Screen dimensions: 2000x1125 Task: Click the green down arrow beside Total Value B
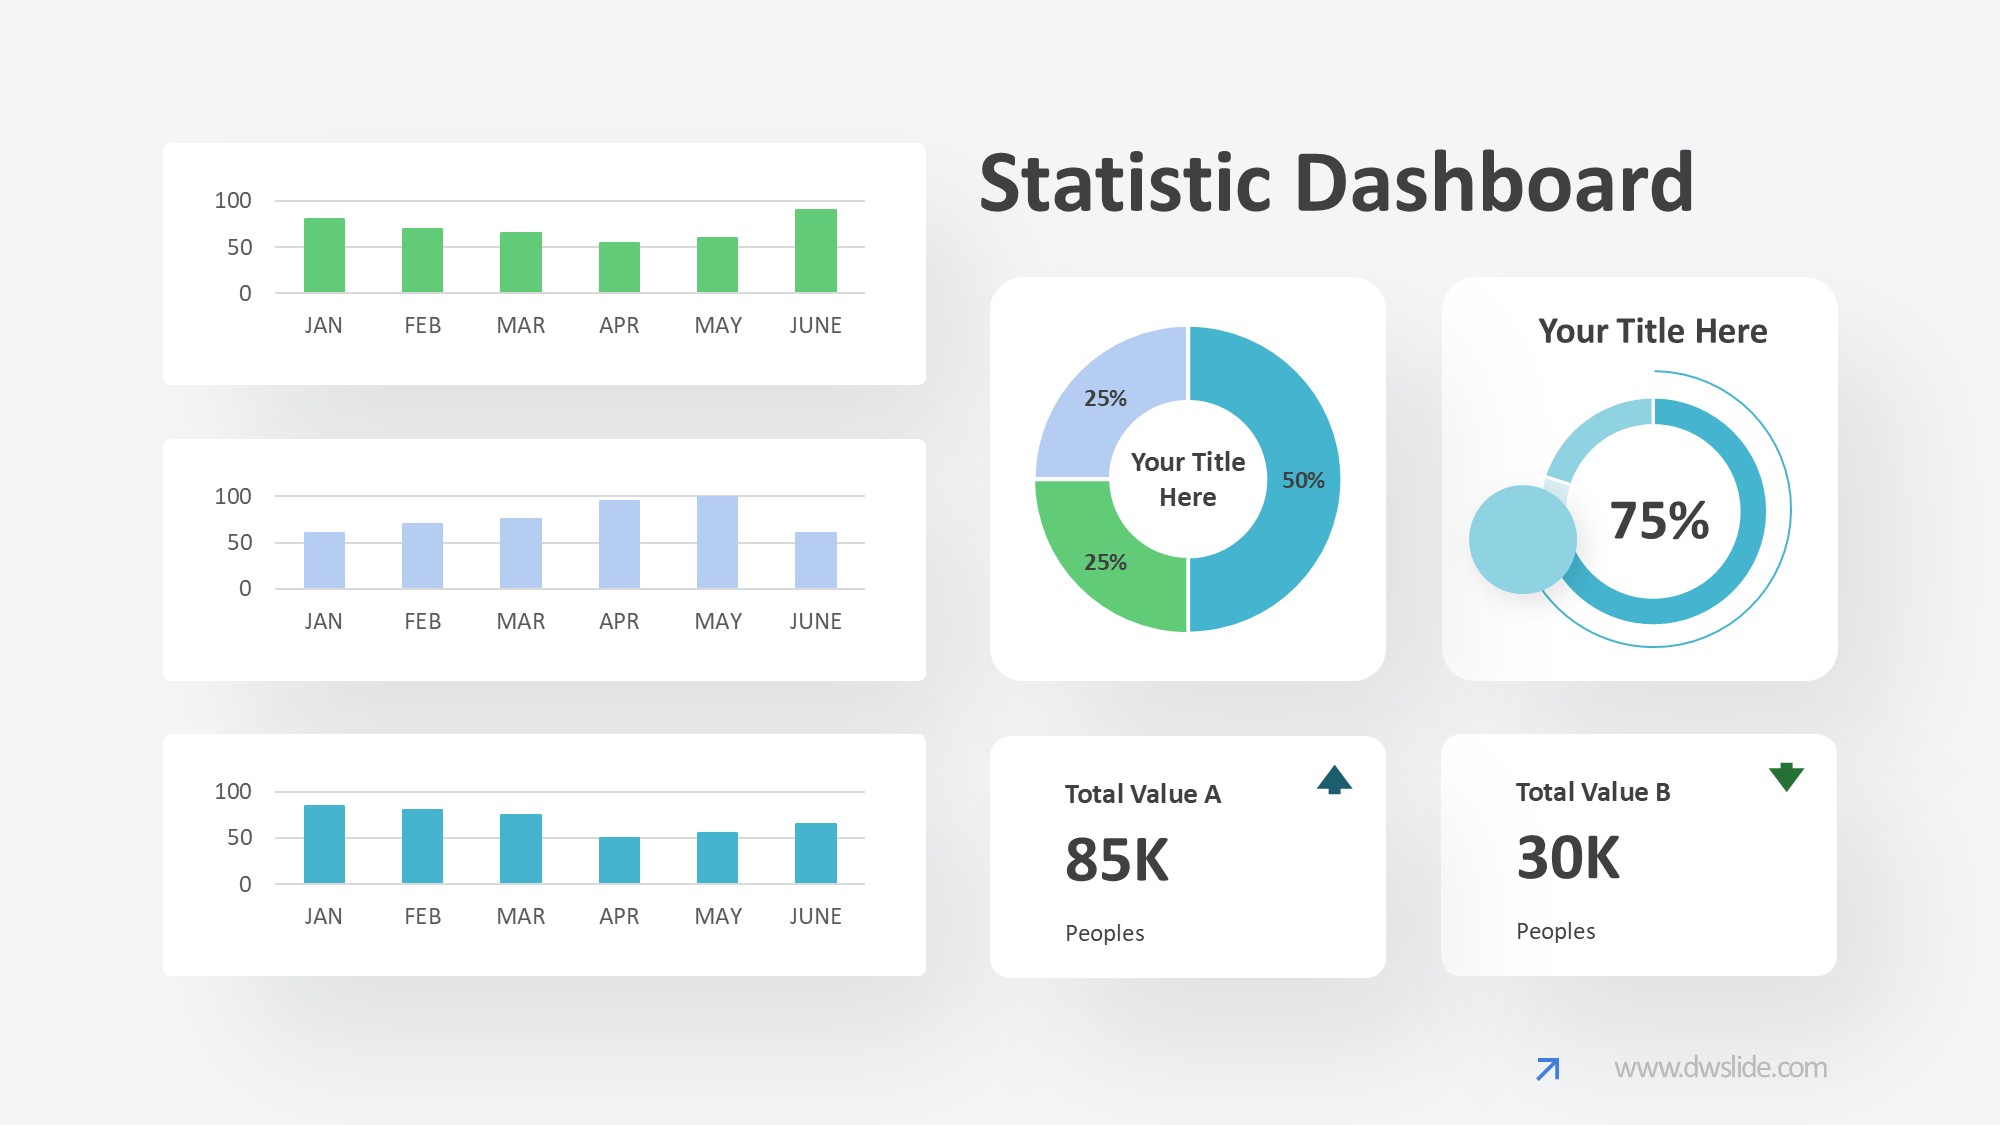(x=1785, y=776)
